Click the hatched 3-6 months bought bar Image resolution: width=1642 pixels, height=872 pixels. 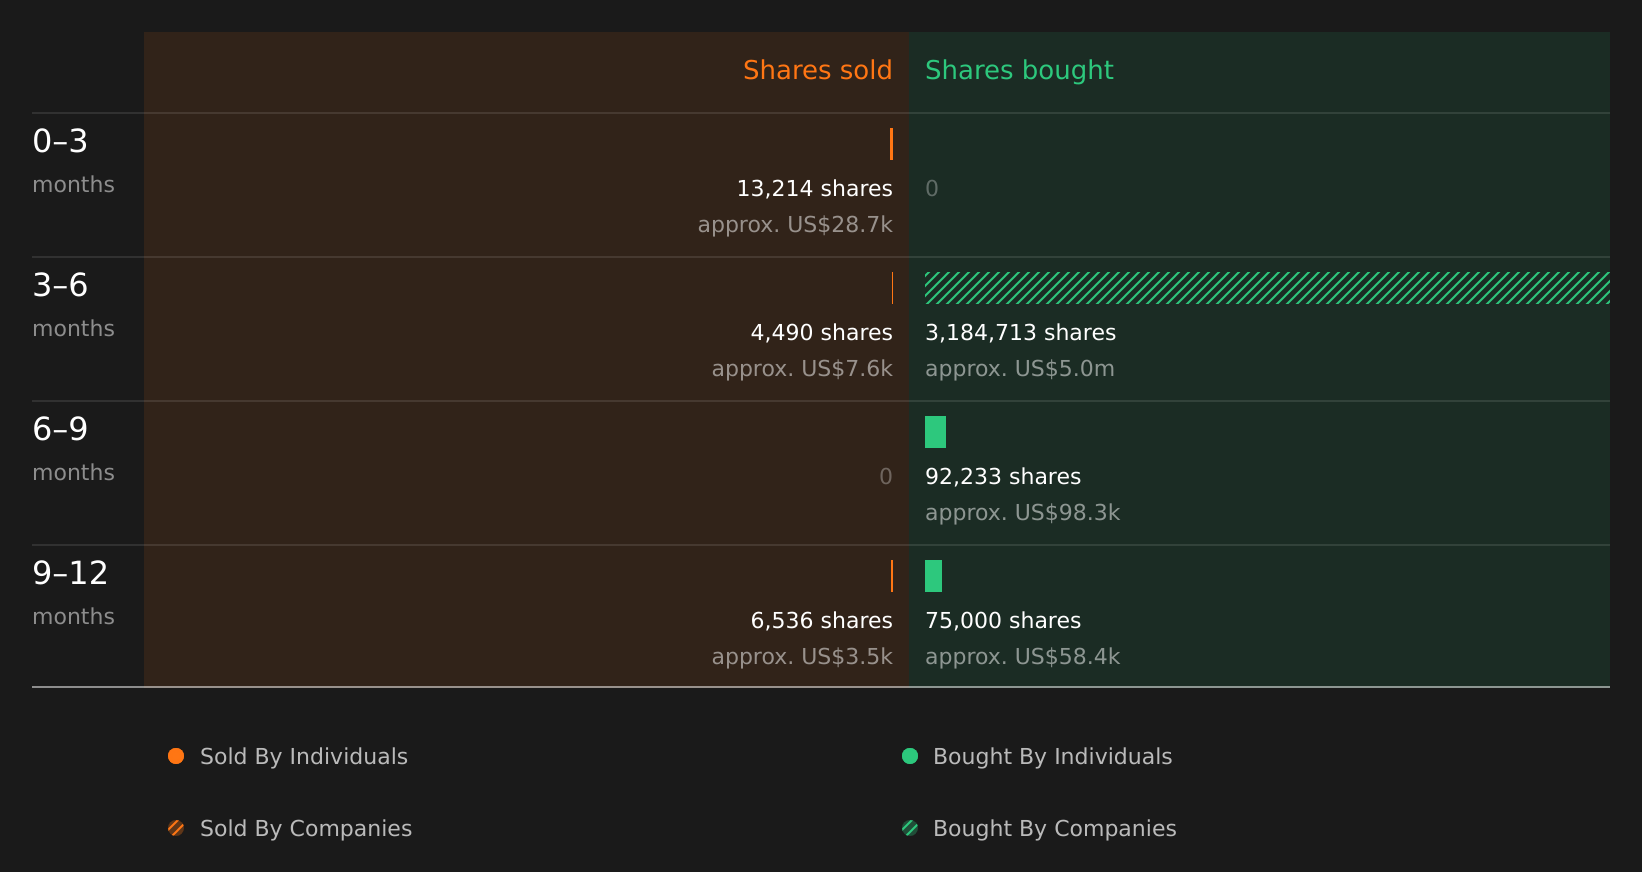[1267, 288]
